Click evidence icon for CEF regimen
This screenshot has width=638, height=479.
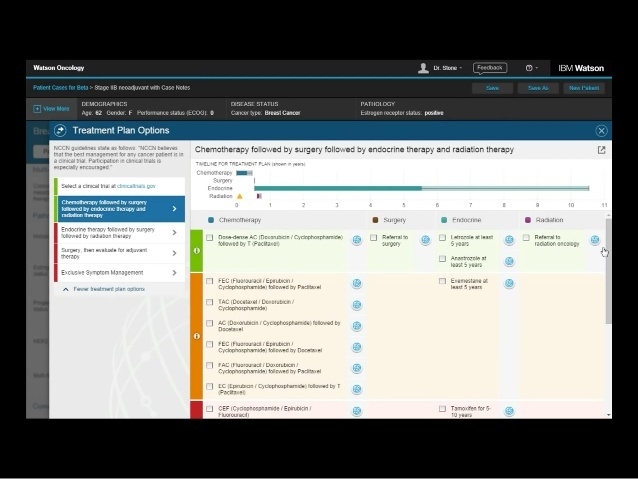tap(357, 411)
